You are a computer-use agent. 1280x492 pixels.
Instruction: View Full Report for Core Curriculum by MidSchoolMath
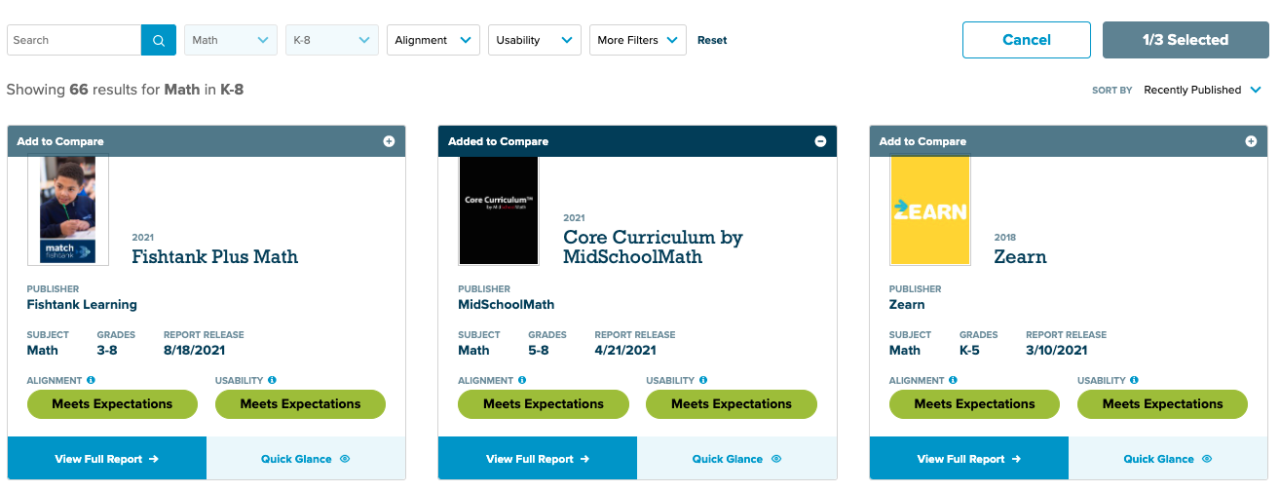538,459
